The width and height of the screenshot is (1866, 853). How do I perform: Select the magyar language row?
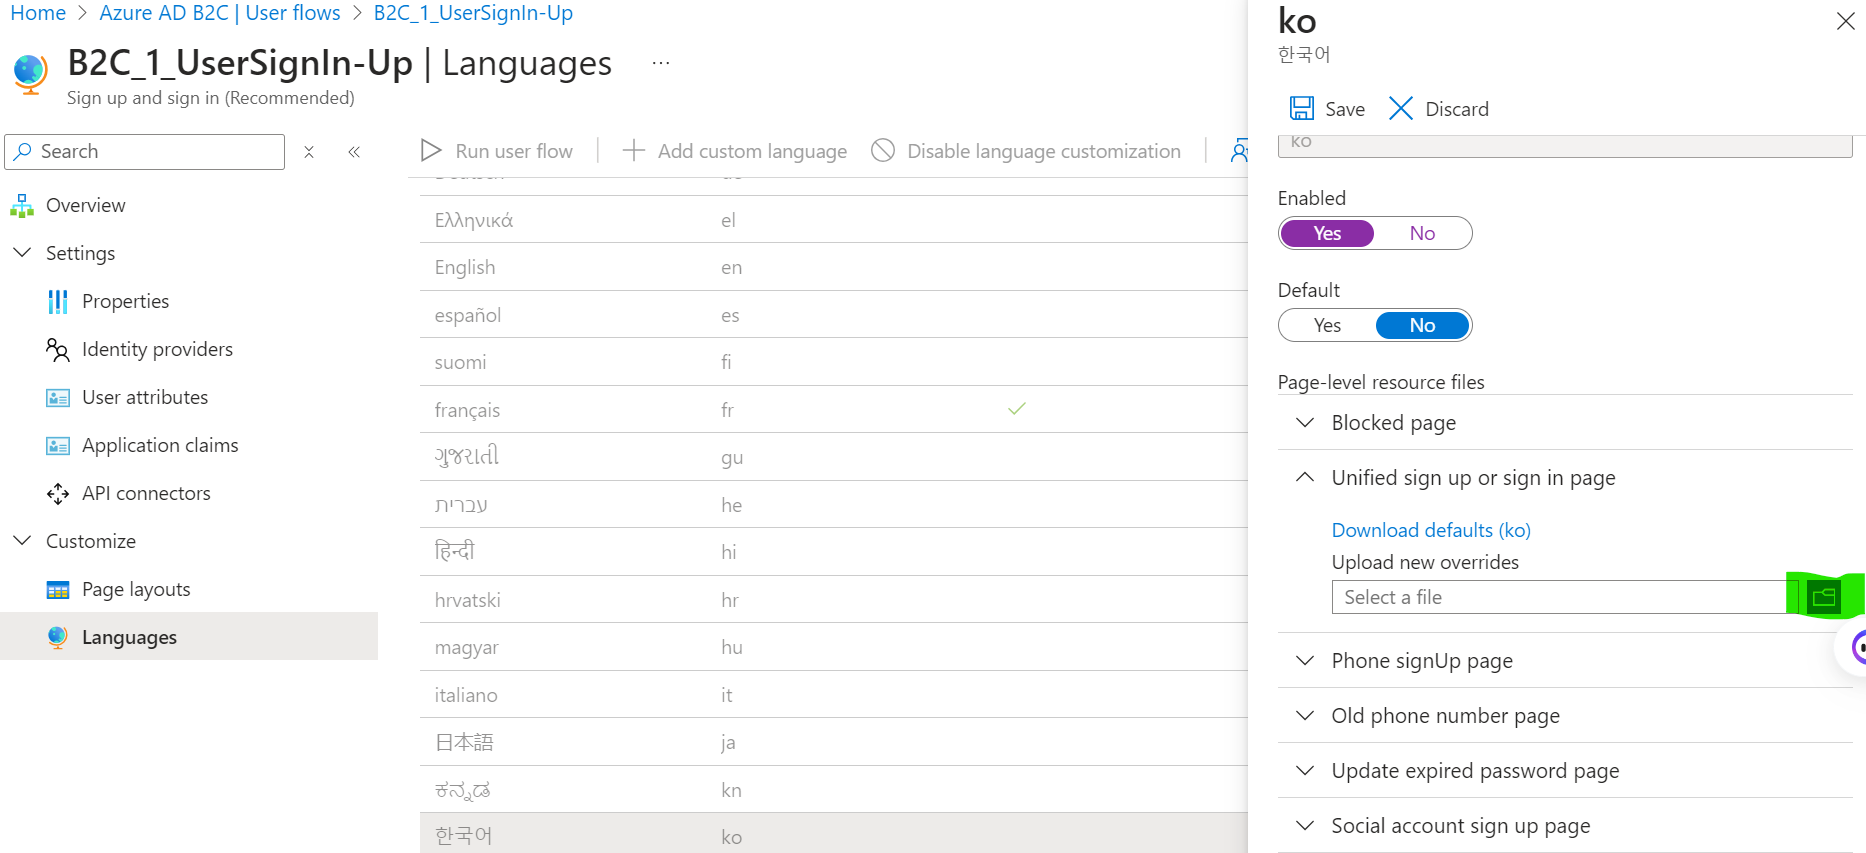[x=834, y=647]
